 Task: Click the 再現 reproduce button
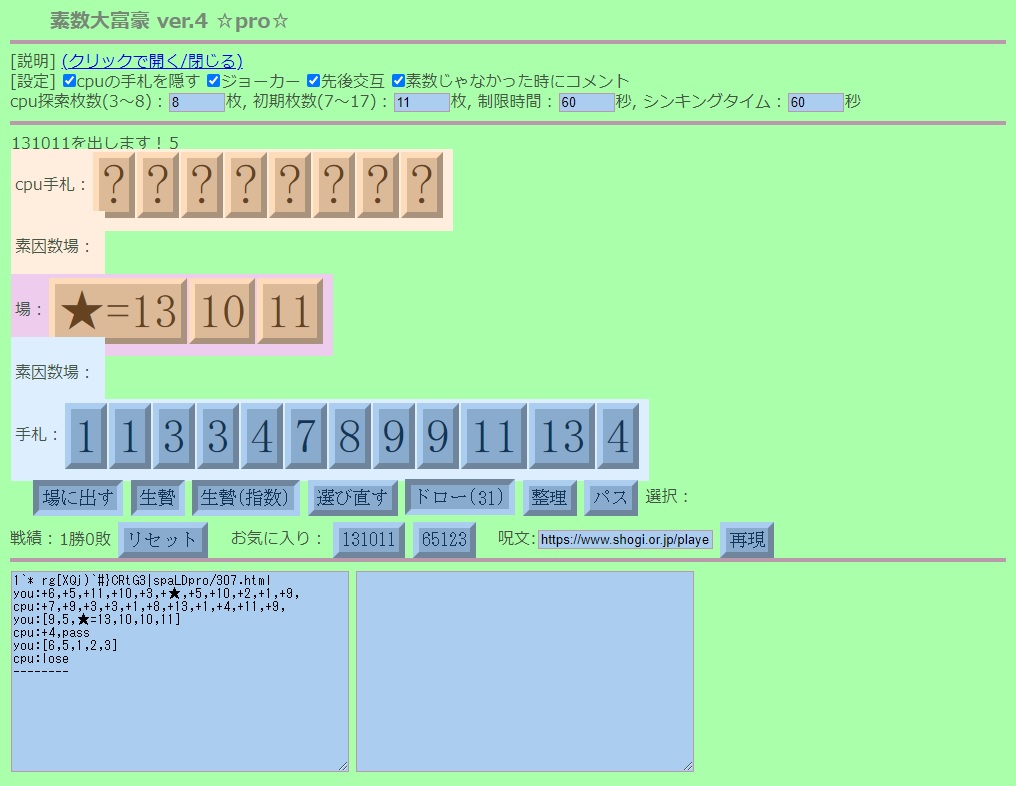click(x=747, y=540)
